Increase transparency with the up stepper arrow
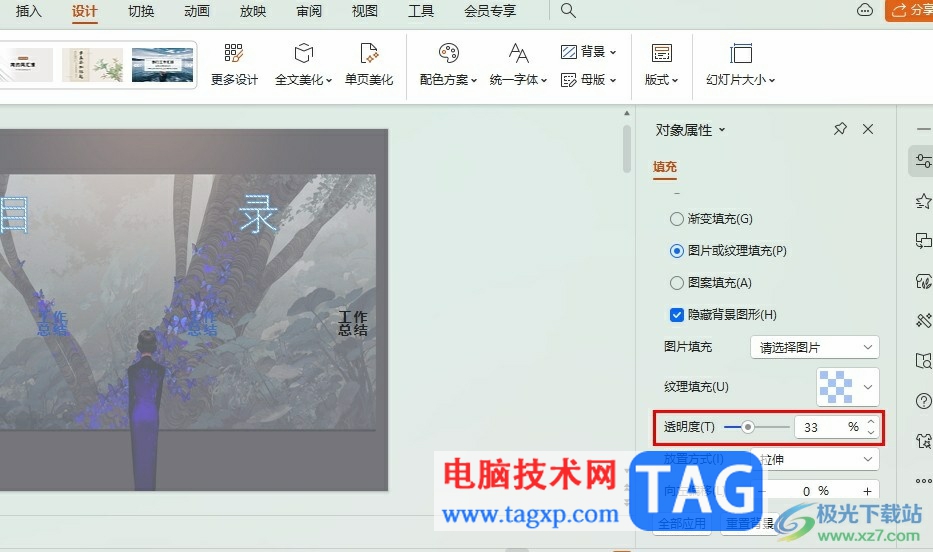Screen dimensions: 933x552 [871, 422]
